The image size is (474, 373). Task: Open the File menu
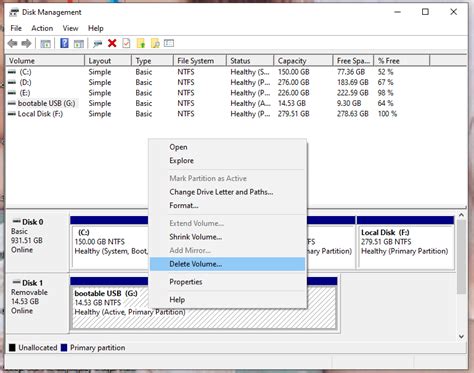tap(16, 28)
